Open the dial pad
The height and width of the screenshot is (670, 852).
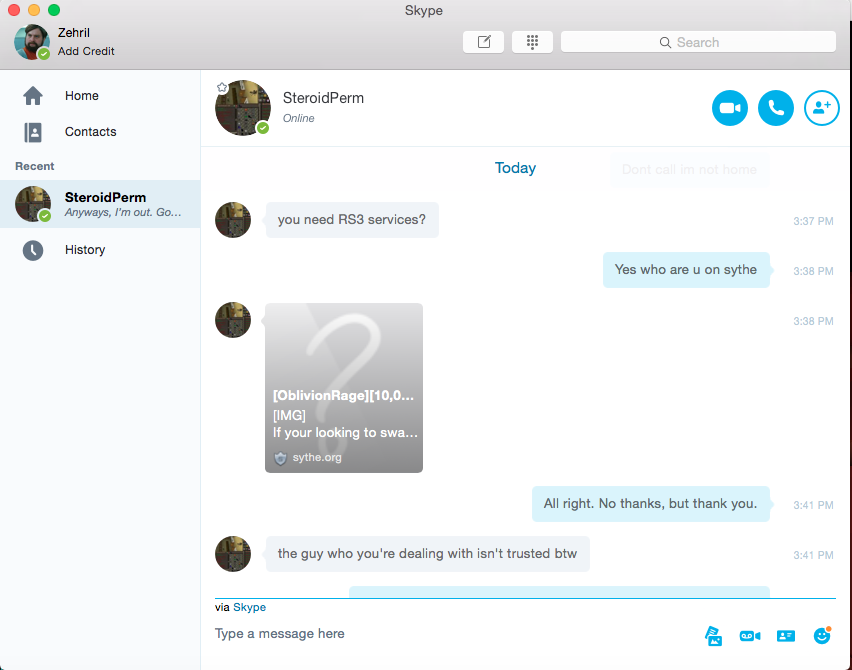click(532, 42)
